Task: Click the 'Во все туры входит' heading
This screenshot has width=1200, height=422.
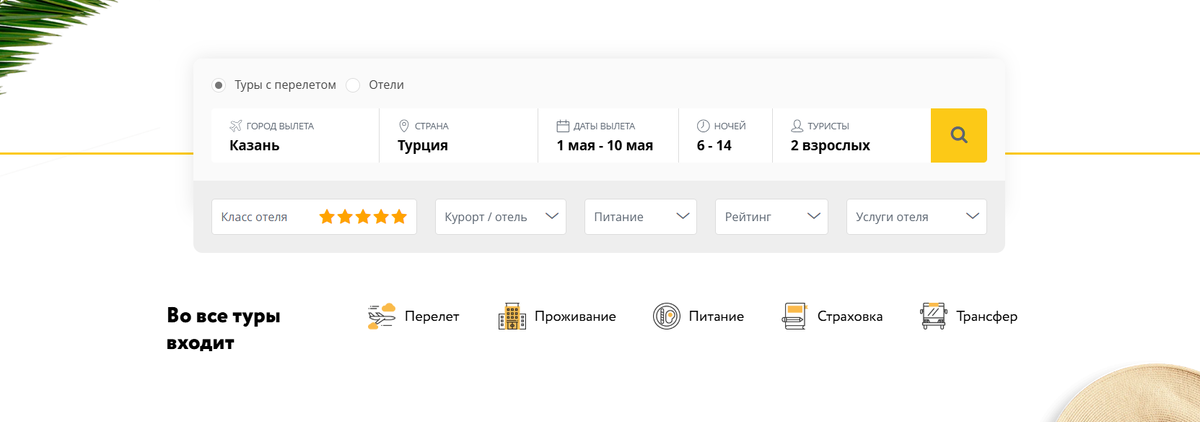Action: tap(224, 330)
